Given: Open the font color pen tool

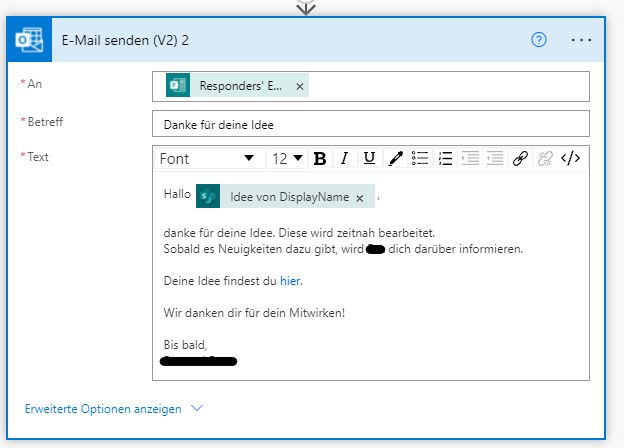Looking at the screenshot, I should click(x=395, y=158).
